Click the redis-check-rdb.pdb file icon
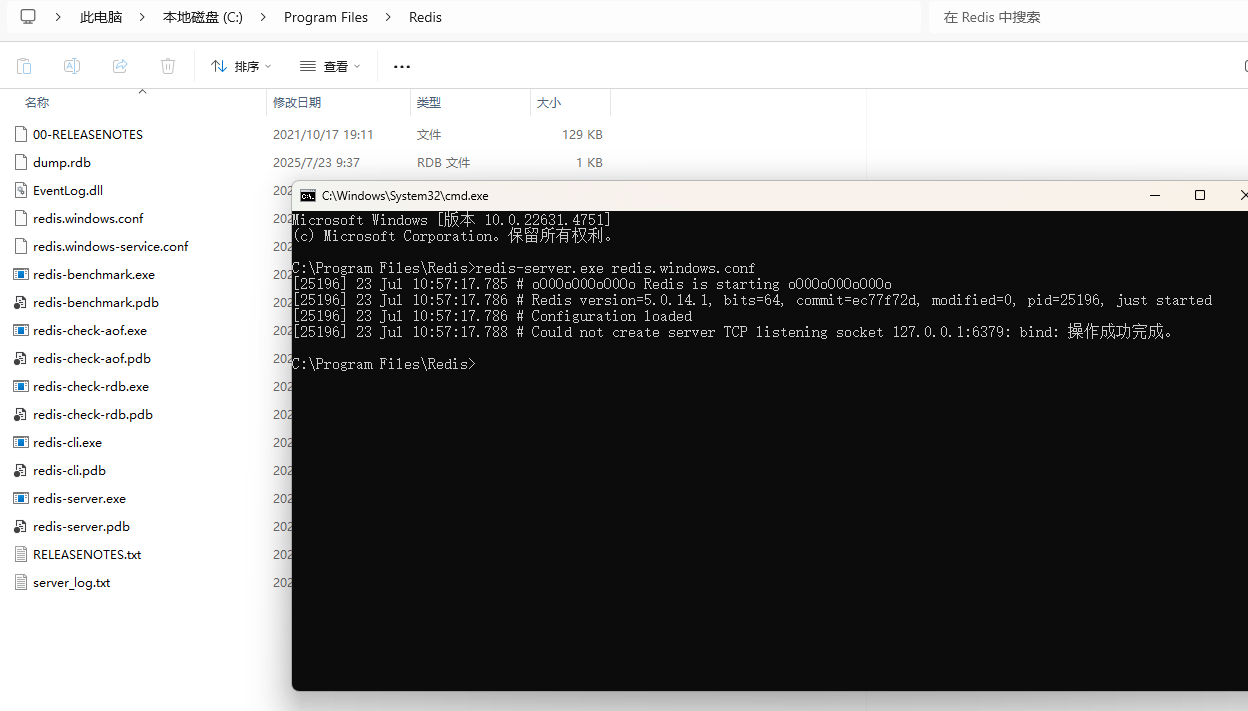Image resolution: width=1248 pixels, height=711 pixels. [21, 414]
